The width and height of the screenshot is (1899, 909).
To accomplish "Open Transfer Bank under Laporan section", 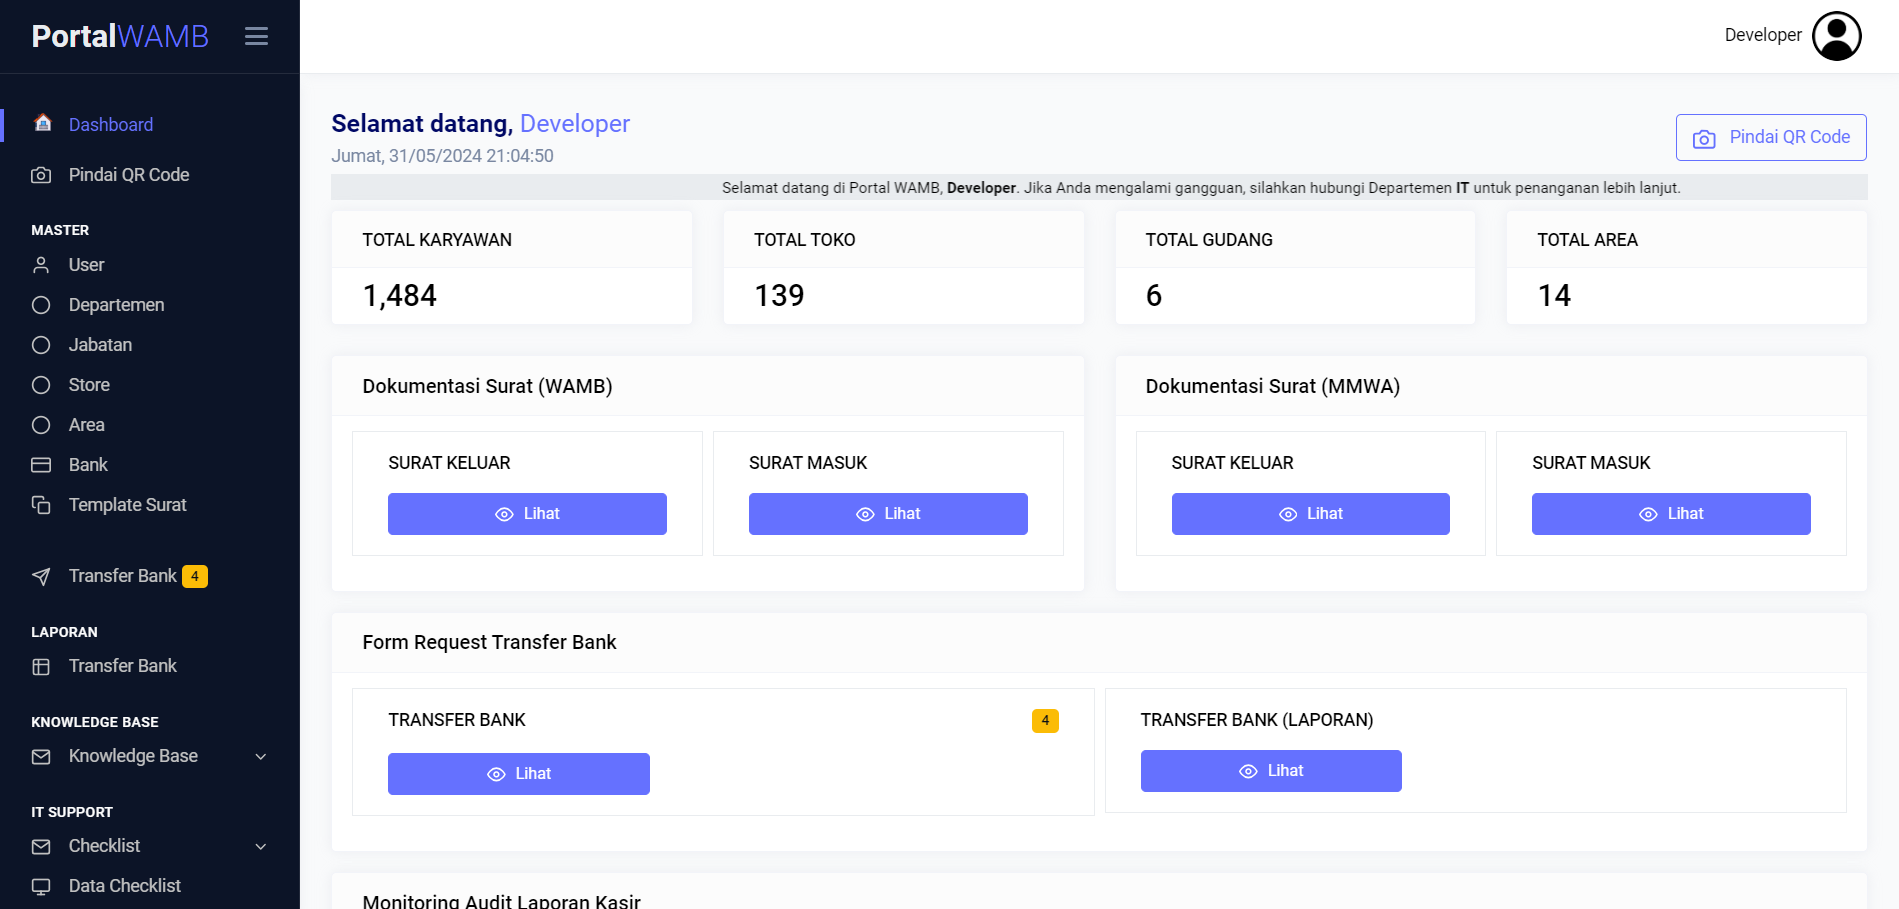I will pos(122,666).
